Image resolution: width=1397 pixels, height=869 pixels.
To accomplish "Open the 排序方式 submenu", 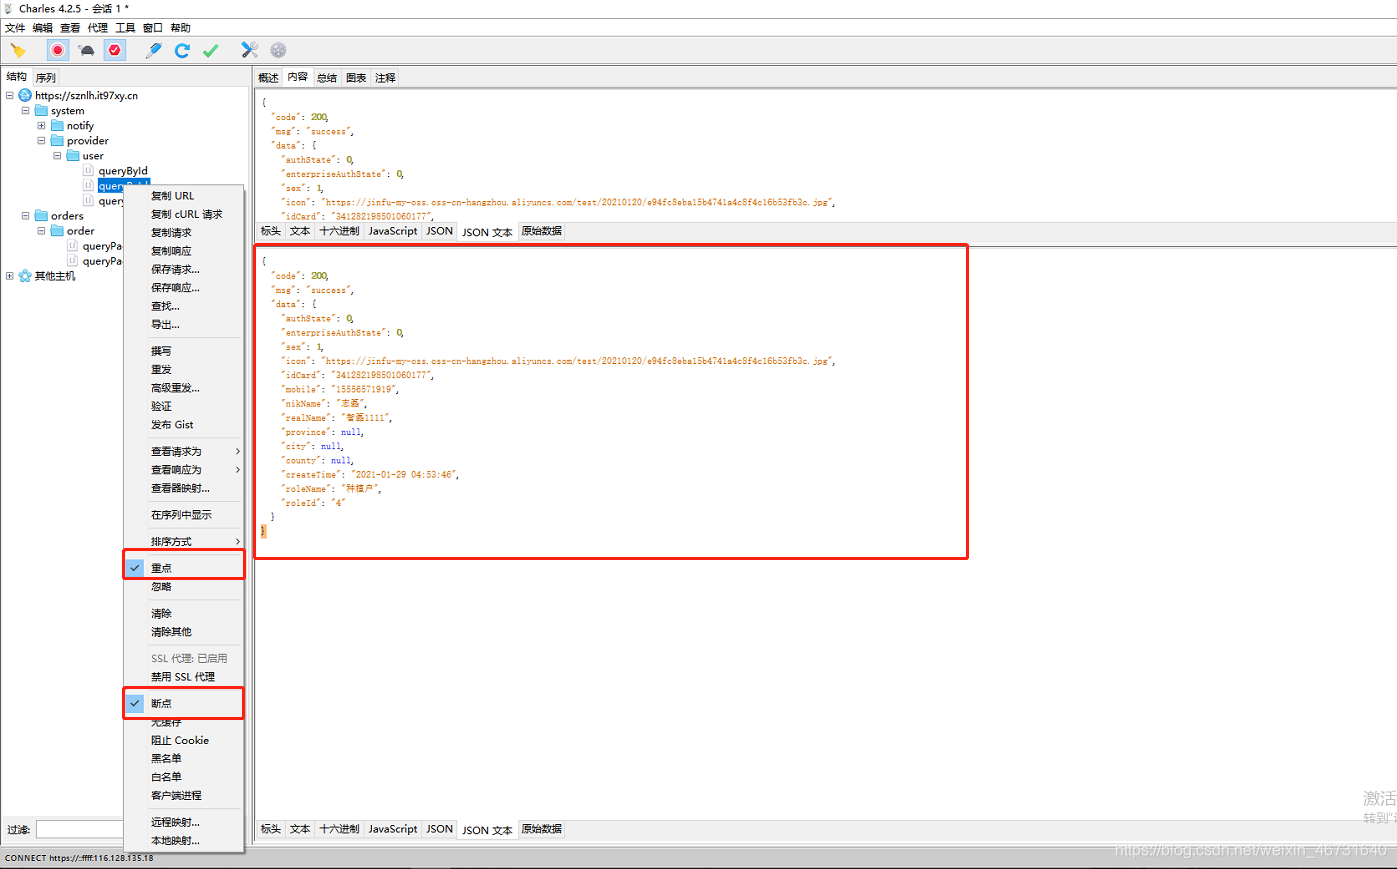I will tap(184, 541).
